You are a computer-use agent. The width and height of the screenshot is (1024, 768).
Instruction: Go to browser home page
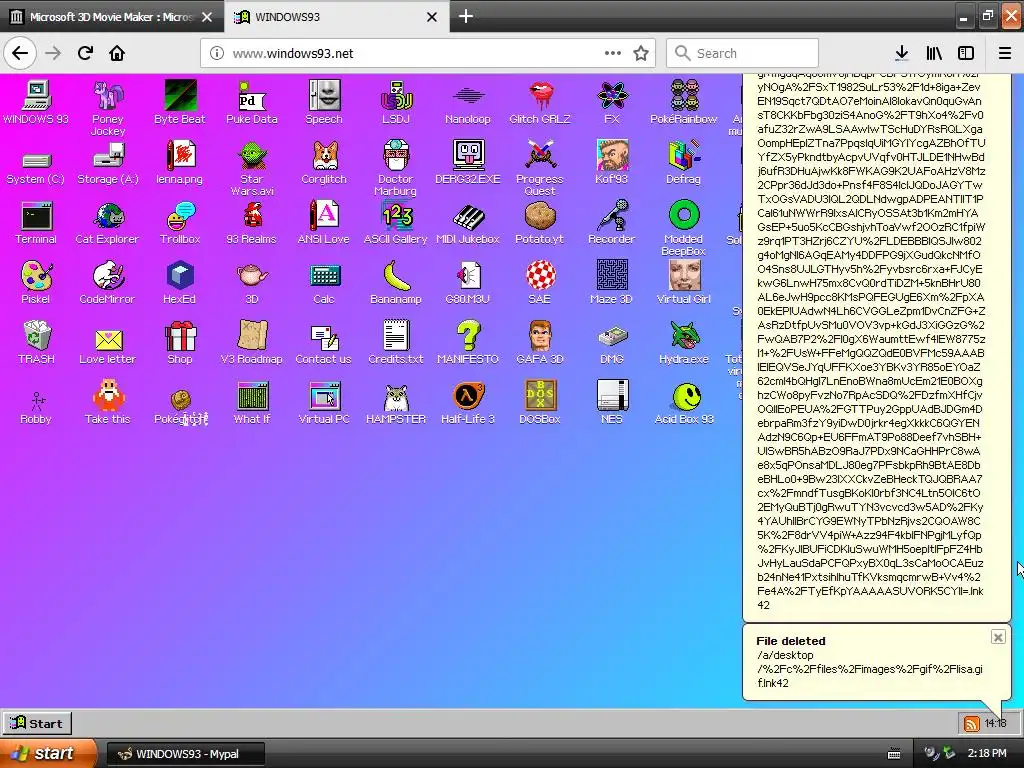point(117,53)
